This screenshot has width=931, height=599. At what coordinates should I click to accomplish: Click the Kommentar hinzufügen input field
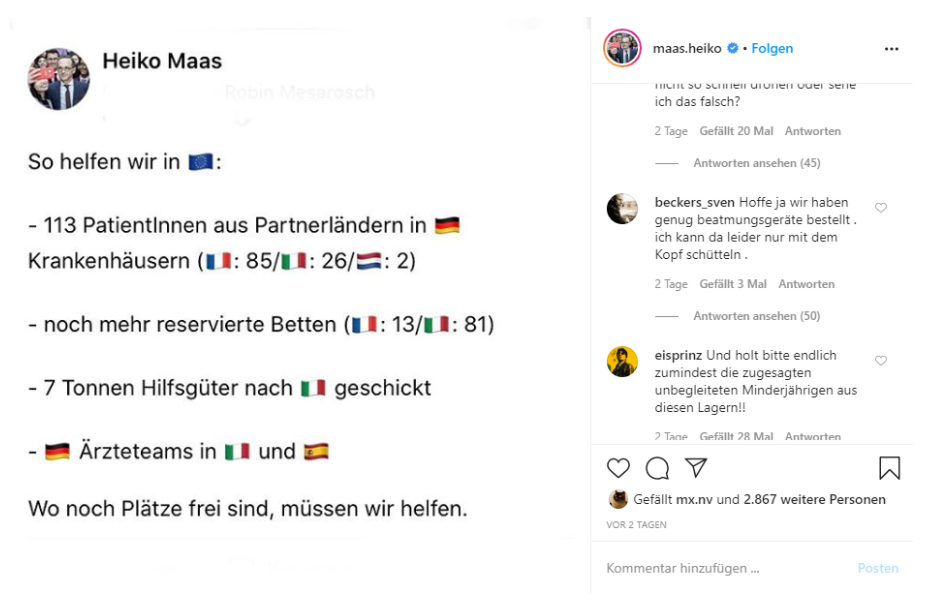[x=720, y=568]
